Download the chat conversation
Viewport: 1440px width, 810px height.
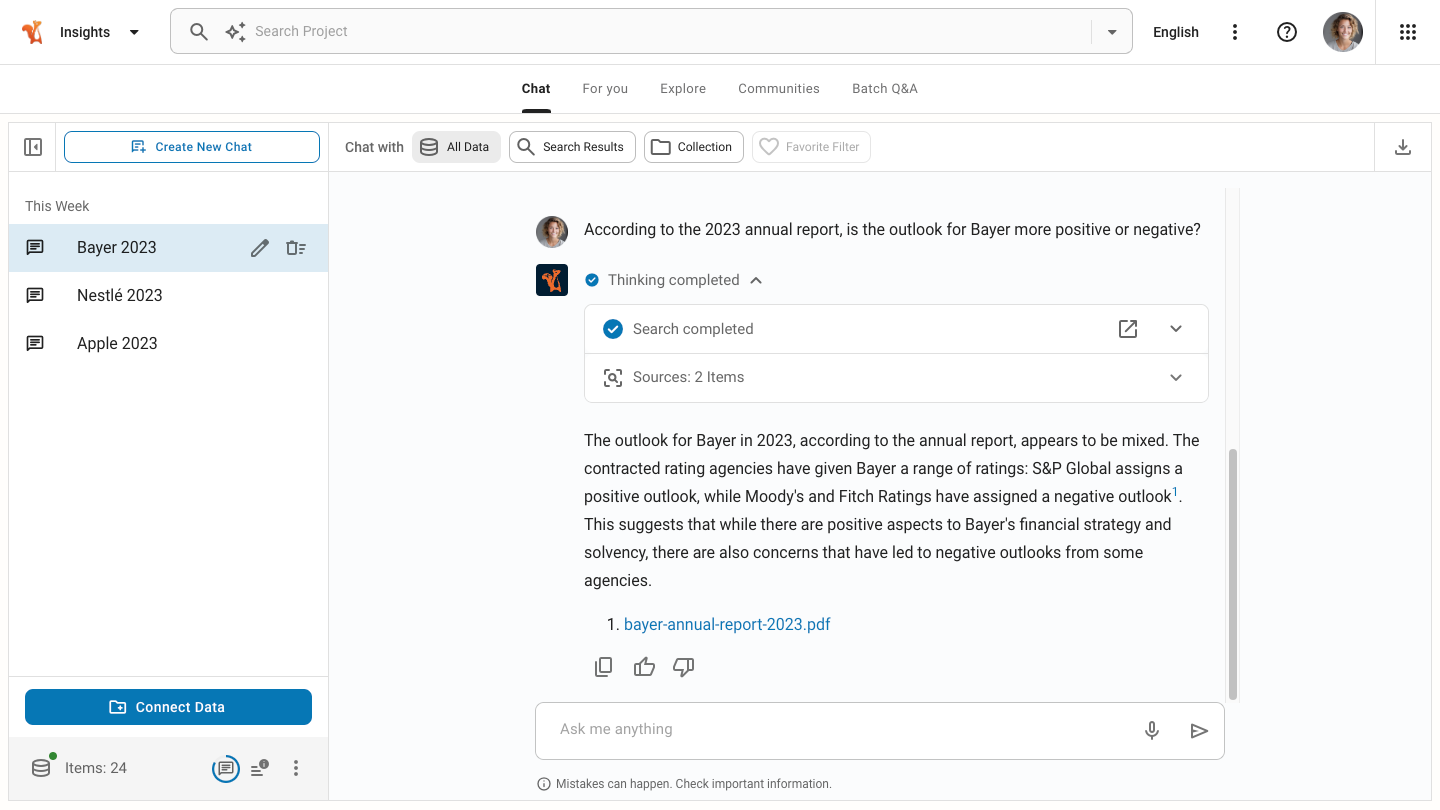click(x=1403, y=147)
